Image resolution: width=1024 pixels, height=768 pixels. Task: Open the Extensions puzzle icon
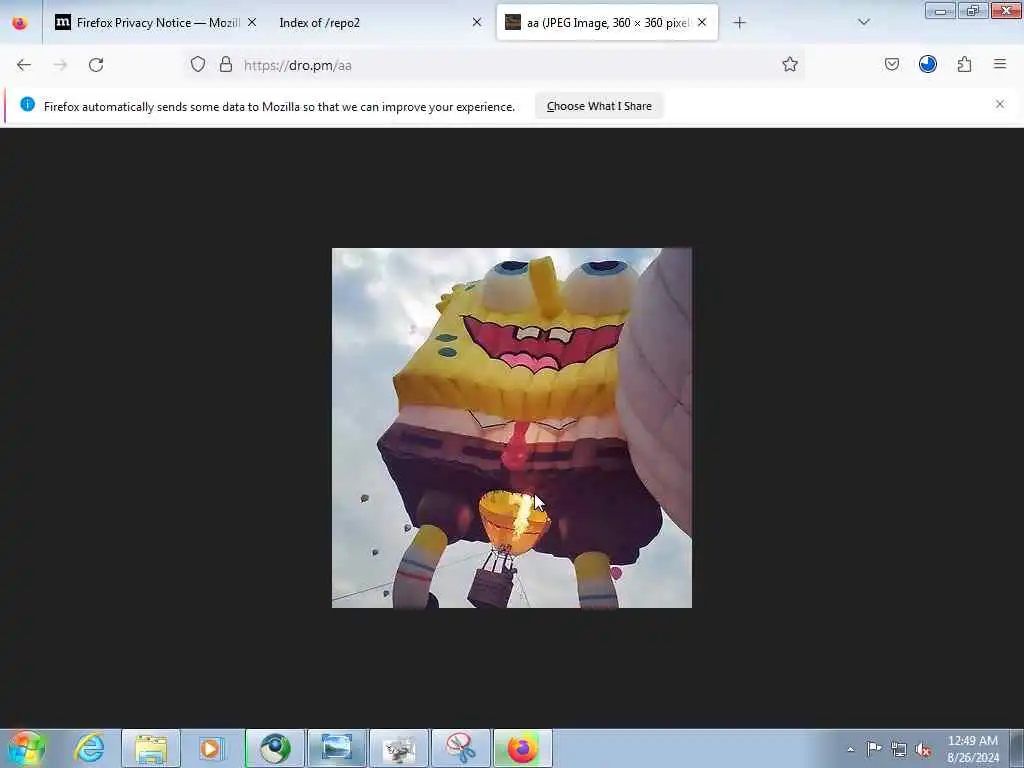click(965, 64)
